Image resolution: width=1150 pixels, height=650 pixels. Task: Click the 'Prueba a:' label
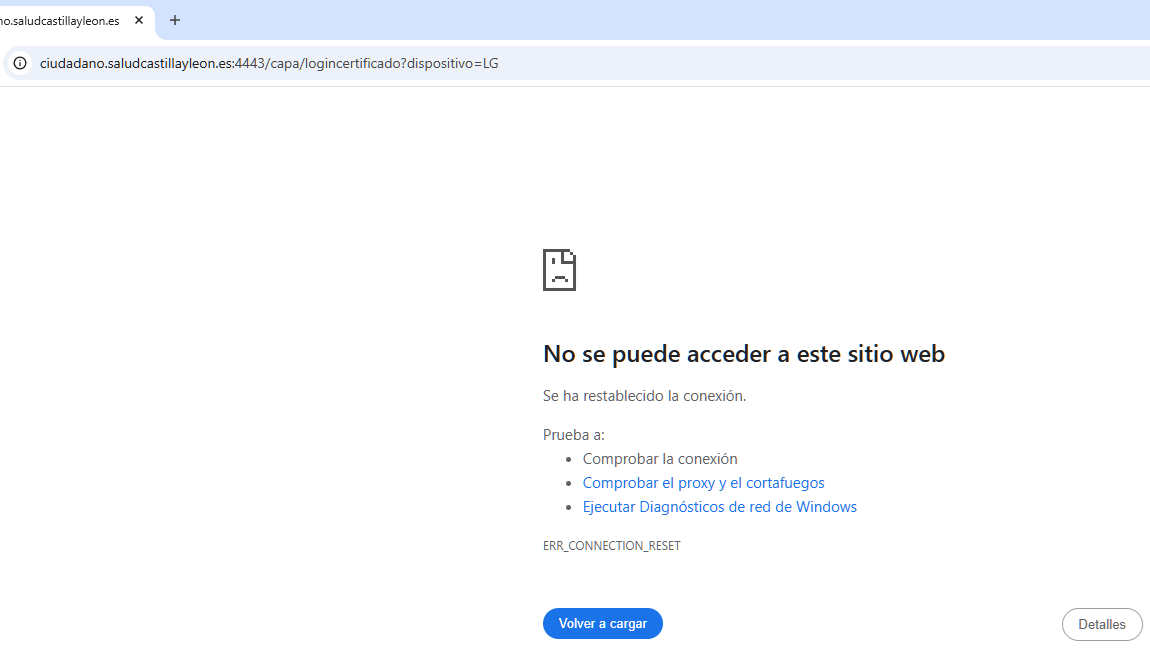(x=573, y=435)
